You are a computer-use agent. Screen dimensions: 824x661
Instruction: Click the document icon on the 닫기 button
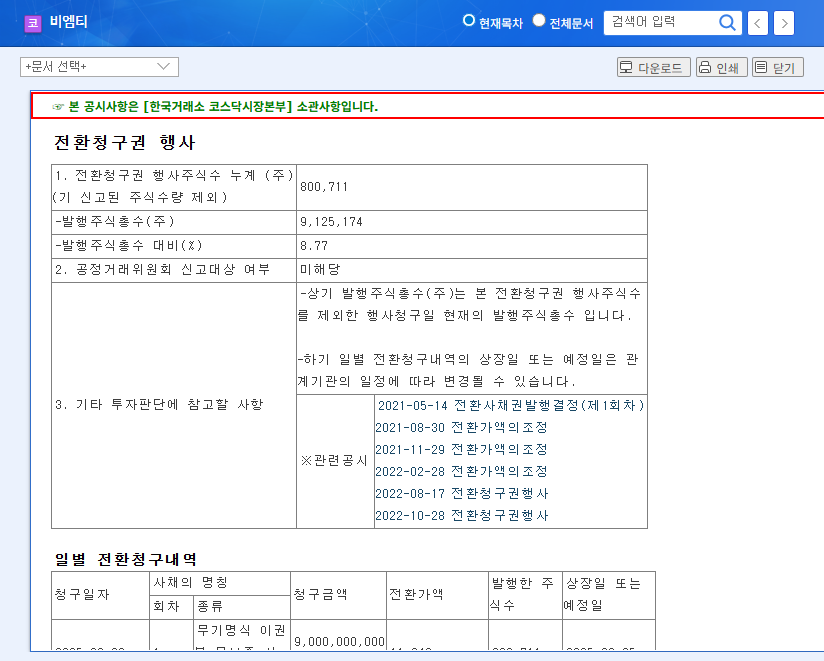[x=759, y=67]
